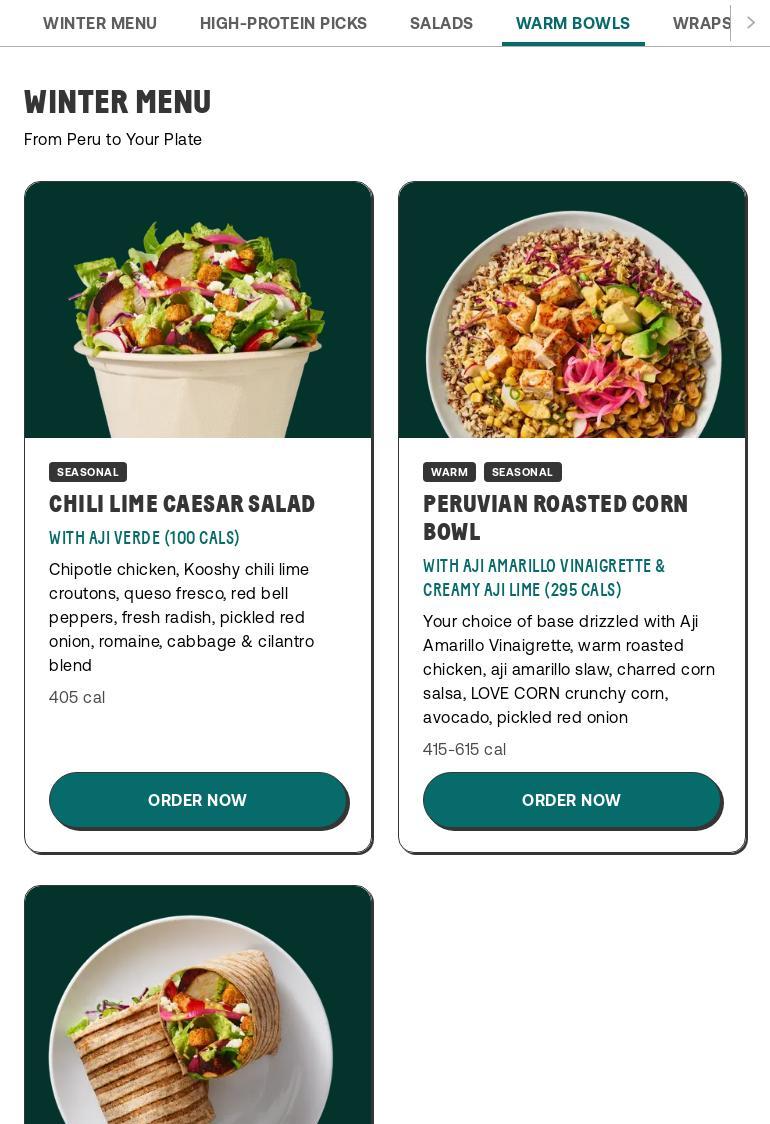
Task: Click the Peruvian Roasted Corn Bowl title
Action: coord(555,518)
